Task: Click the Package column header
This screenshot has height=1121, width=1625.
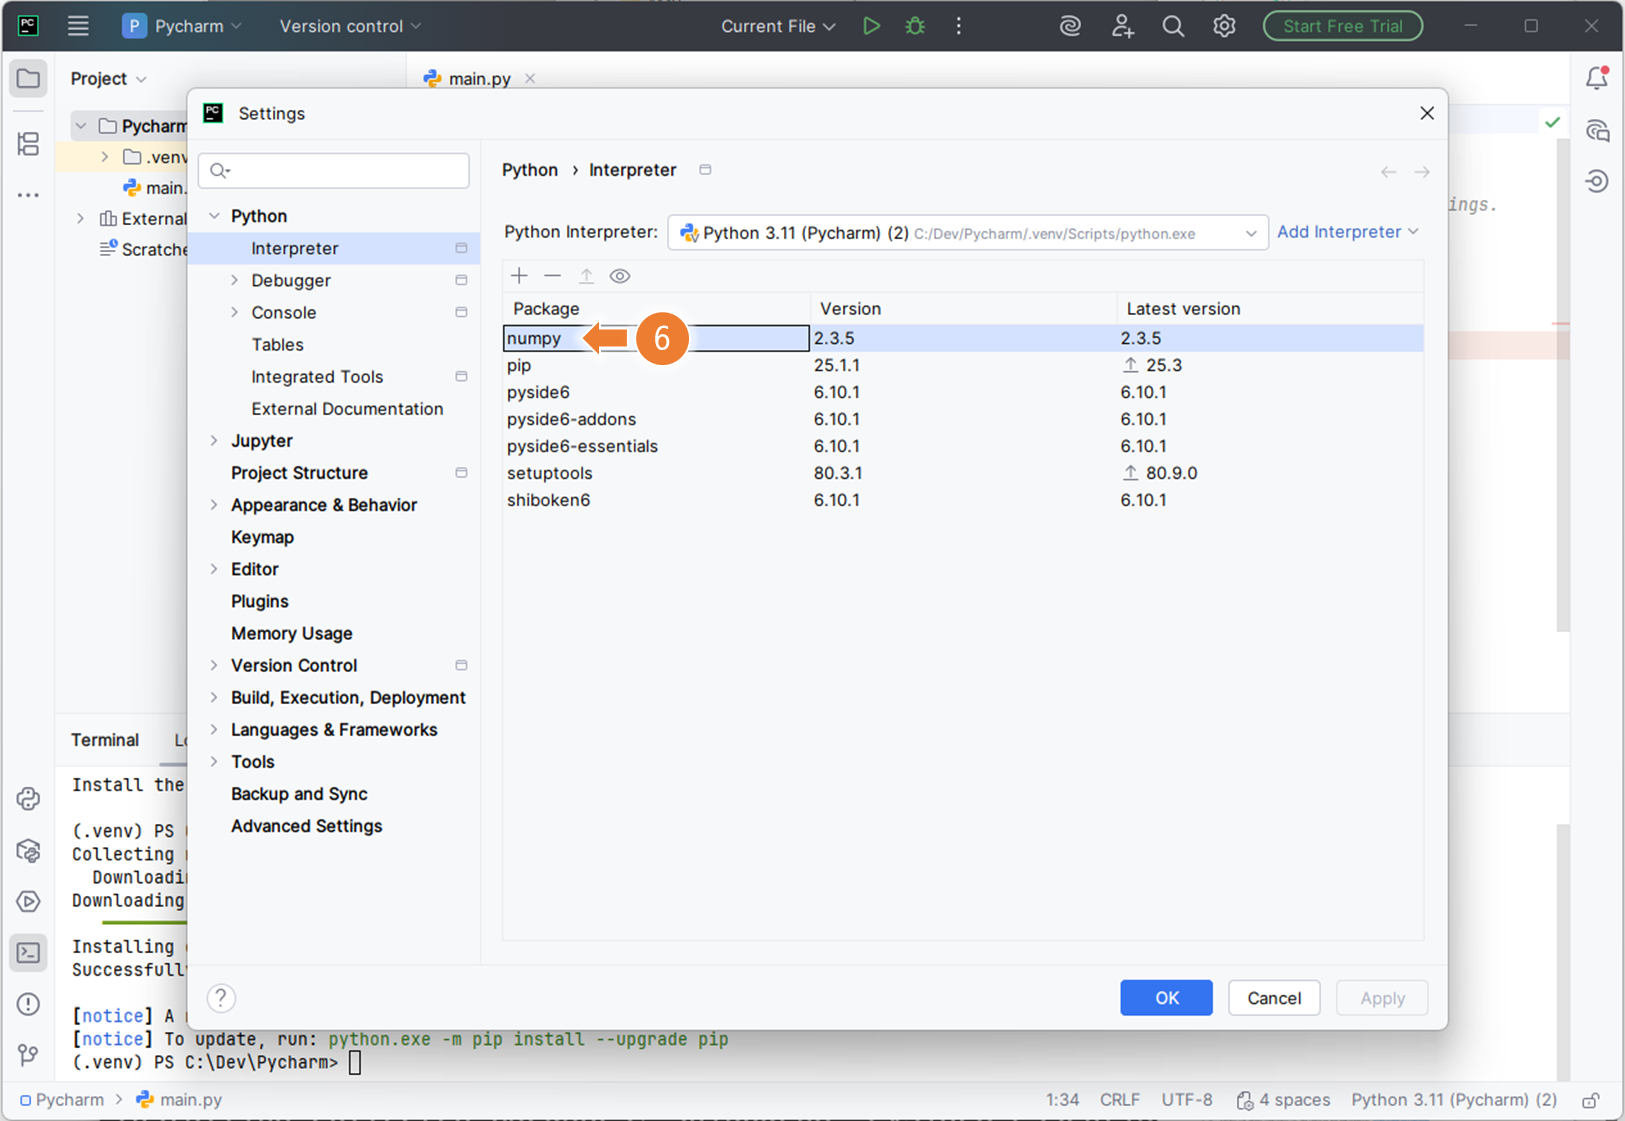Action: [656, 309]
